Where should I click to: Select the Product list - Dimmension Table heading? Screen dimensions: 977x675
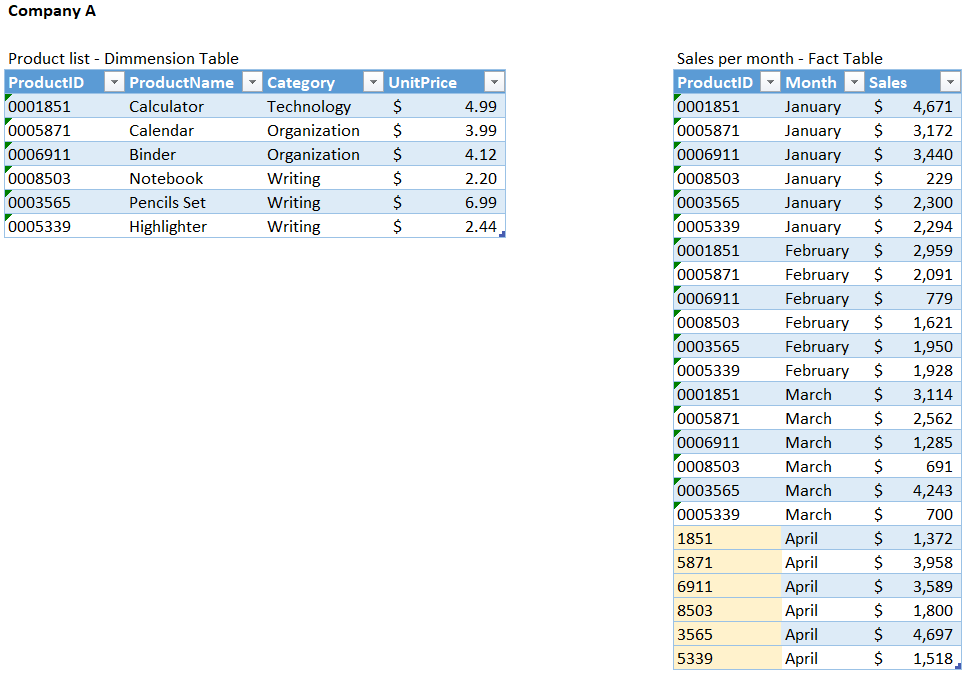(x=123, y=58)
